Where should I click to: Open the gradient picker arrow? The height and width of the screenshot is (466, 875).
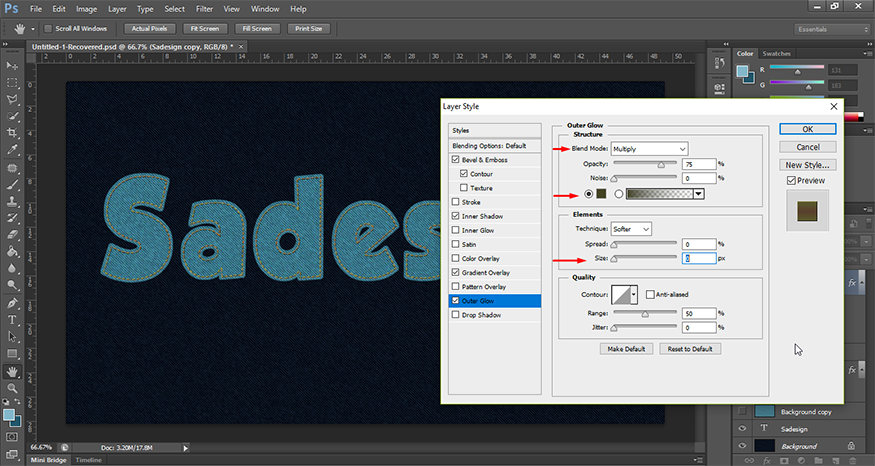click(x=698, y=194)
